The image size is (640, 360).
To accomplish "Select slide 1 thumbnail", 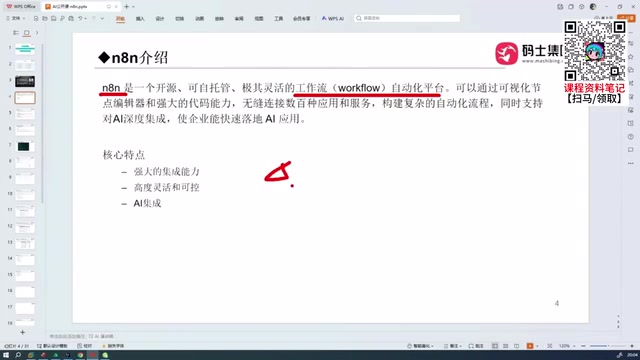I will [25, 49].
